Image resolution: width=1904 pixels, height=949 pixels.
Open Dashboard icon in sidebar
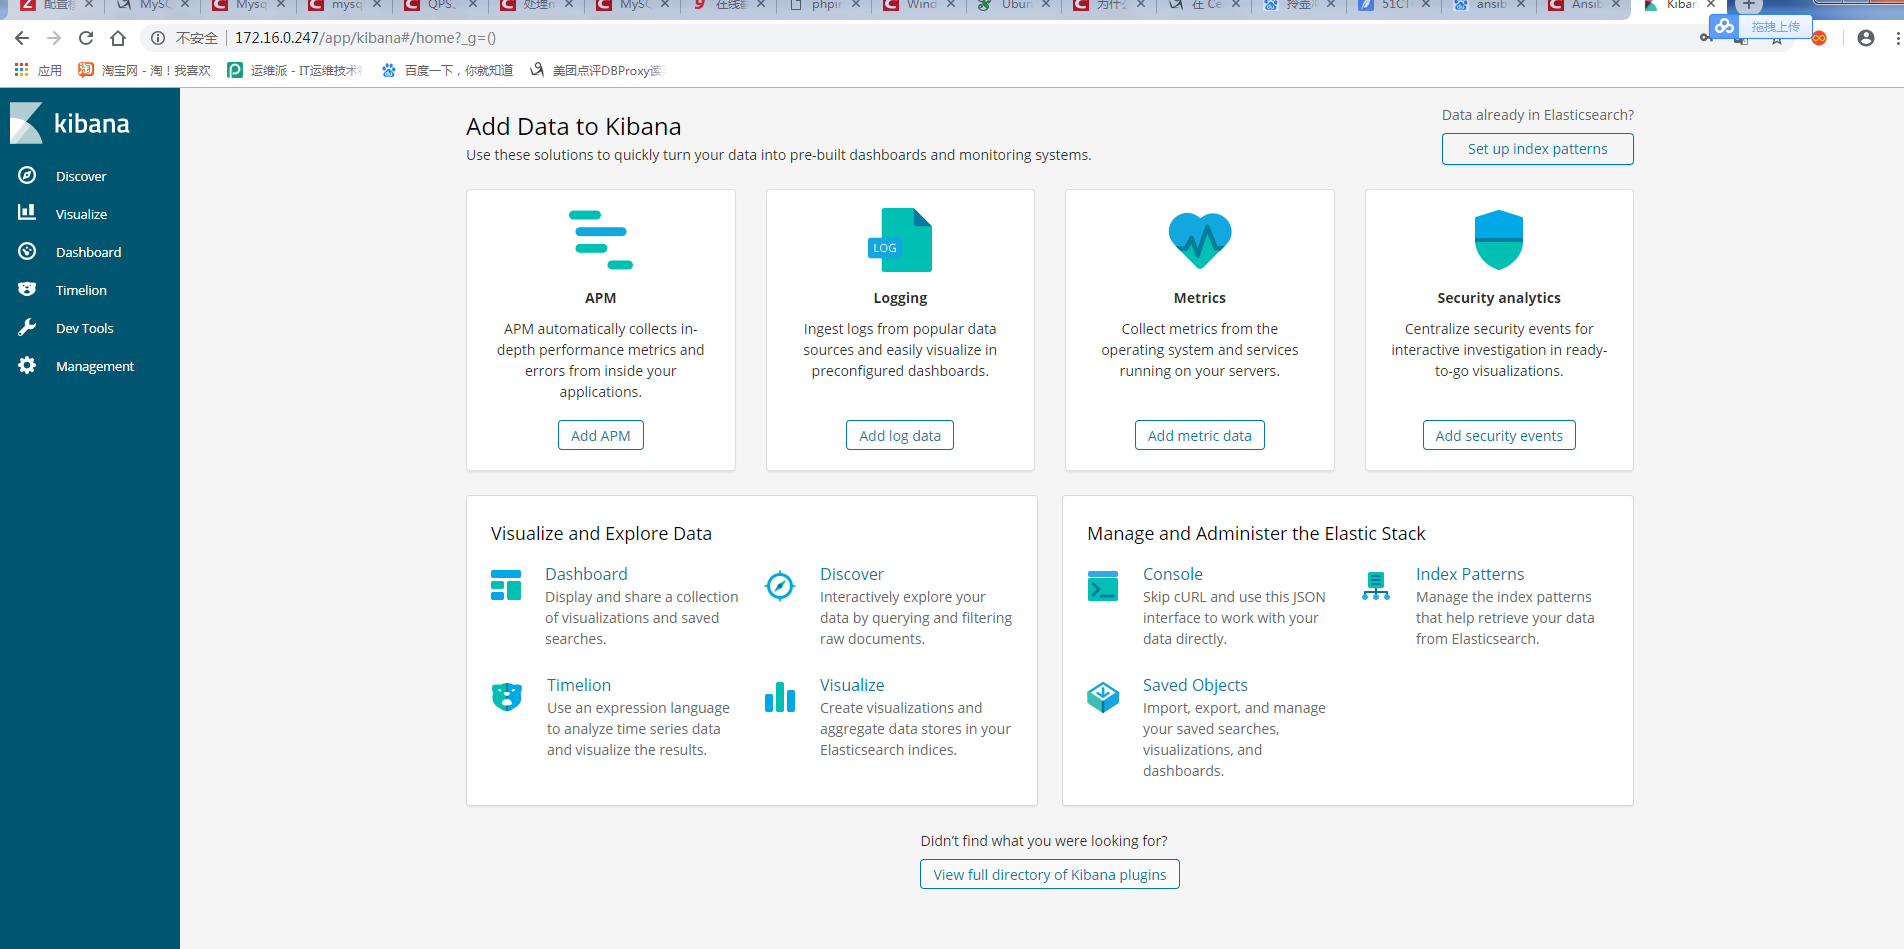(x=27, y=251)
